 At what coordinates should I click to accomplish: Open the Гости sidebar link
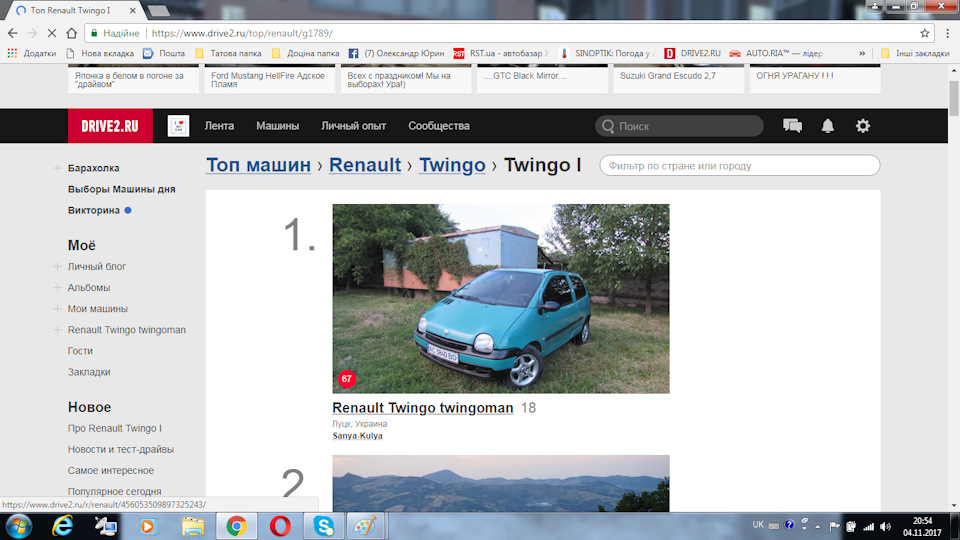[x=80, y=351]
